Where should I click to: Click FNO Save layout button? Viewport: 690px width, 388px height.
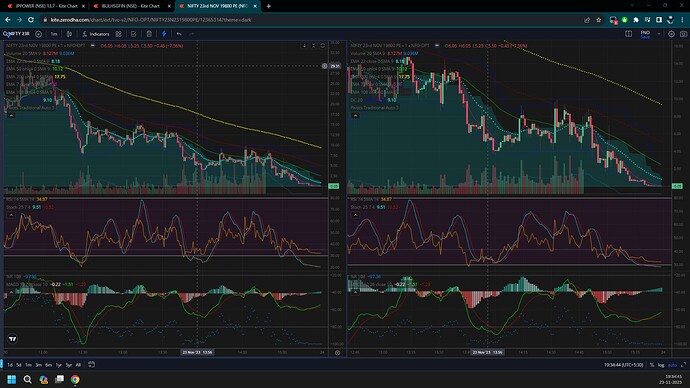pos(645,34)
